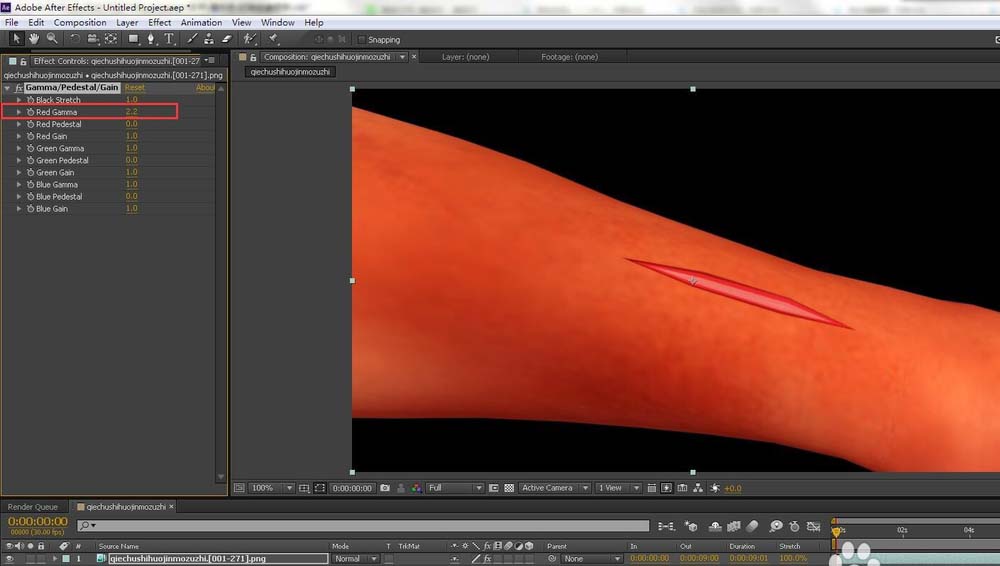Screen dimensions: 1000x566
Task: Toggle the Black Stretch stopwatch
Action: click(x=30, y=100)
